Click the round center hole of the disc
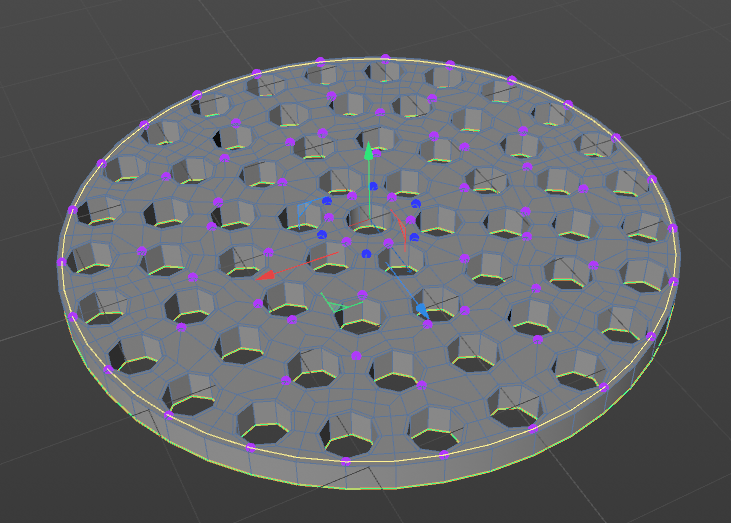The image size is (731, 523). click(x=370, y=220)
